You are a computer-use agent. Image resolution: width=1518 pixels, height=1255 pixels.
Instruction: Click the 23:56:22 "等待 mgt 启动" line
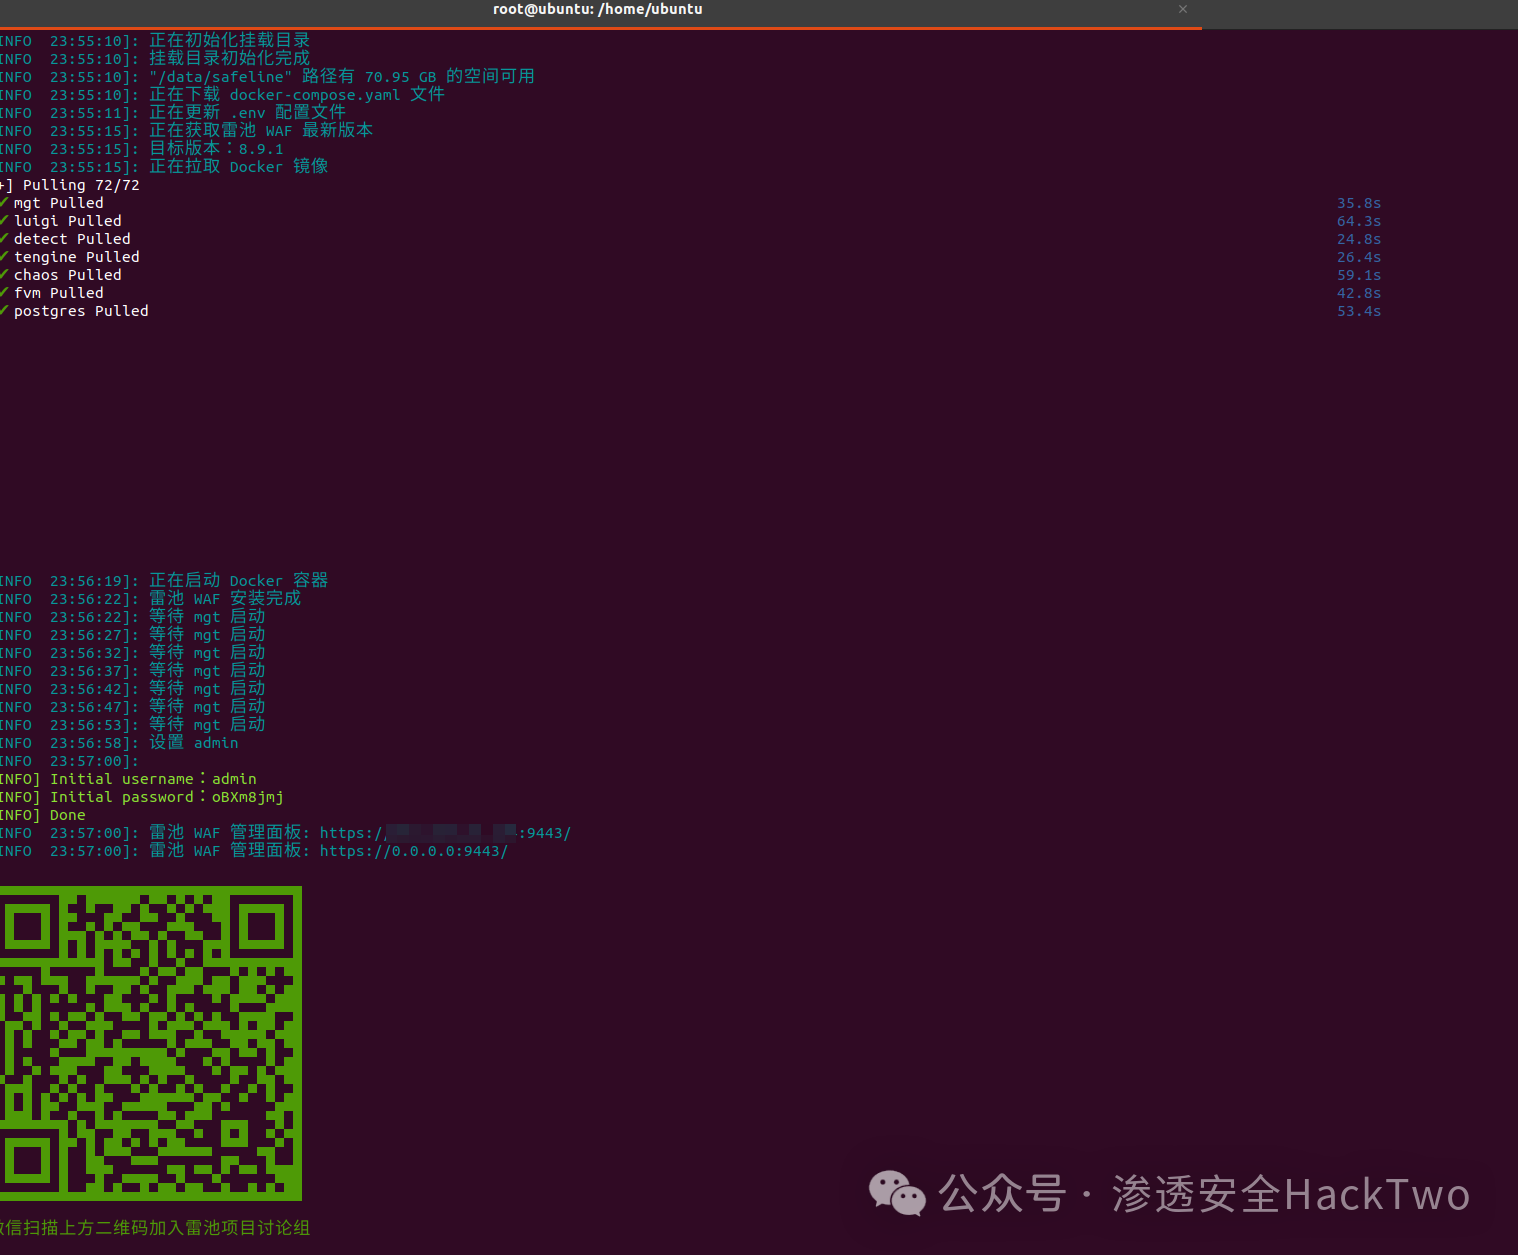coord(133,617)
